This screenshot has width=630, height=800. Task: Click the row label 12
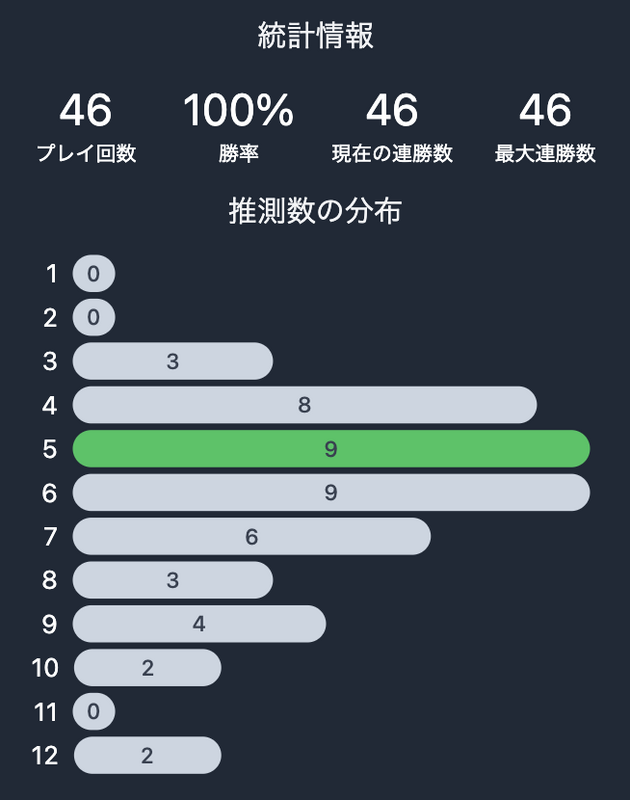tap(45, 756)
